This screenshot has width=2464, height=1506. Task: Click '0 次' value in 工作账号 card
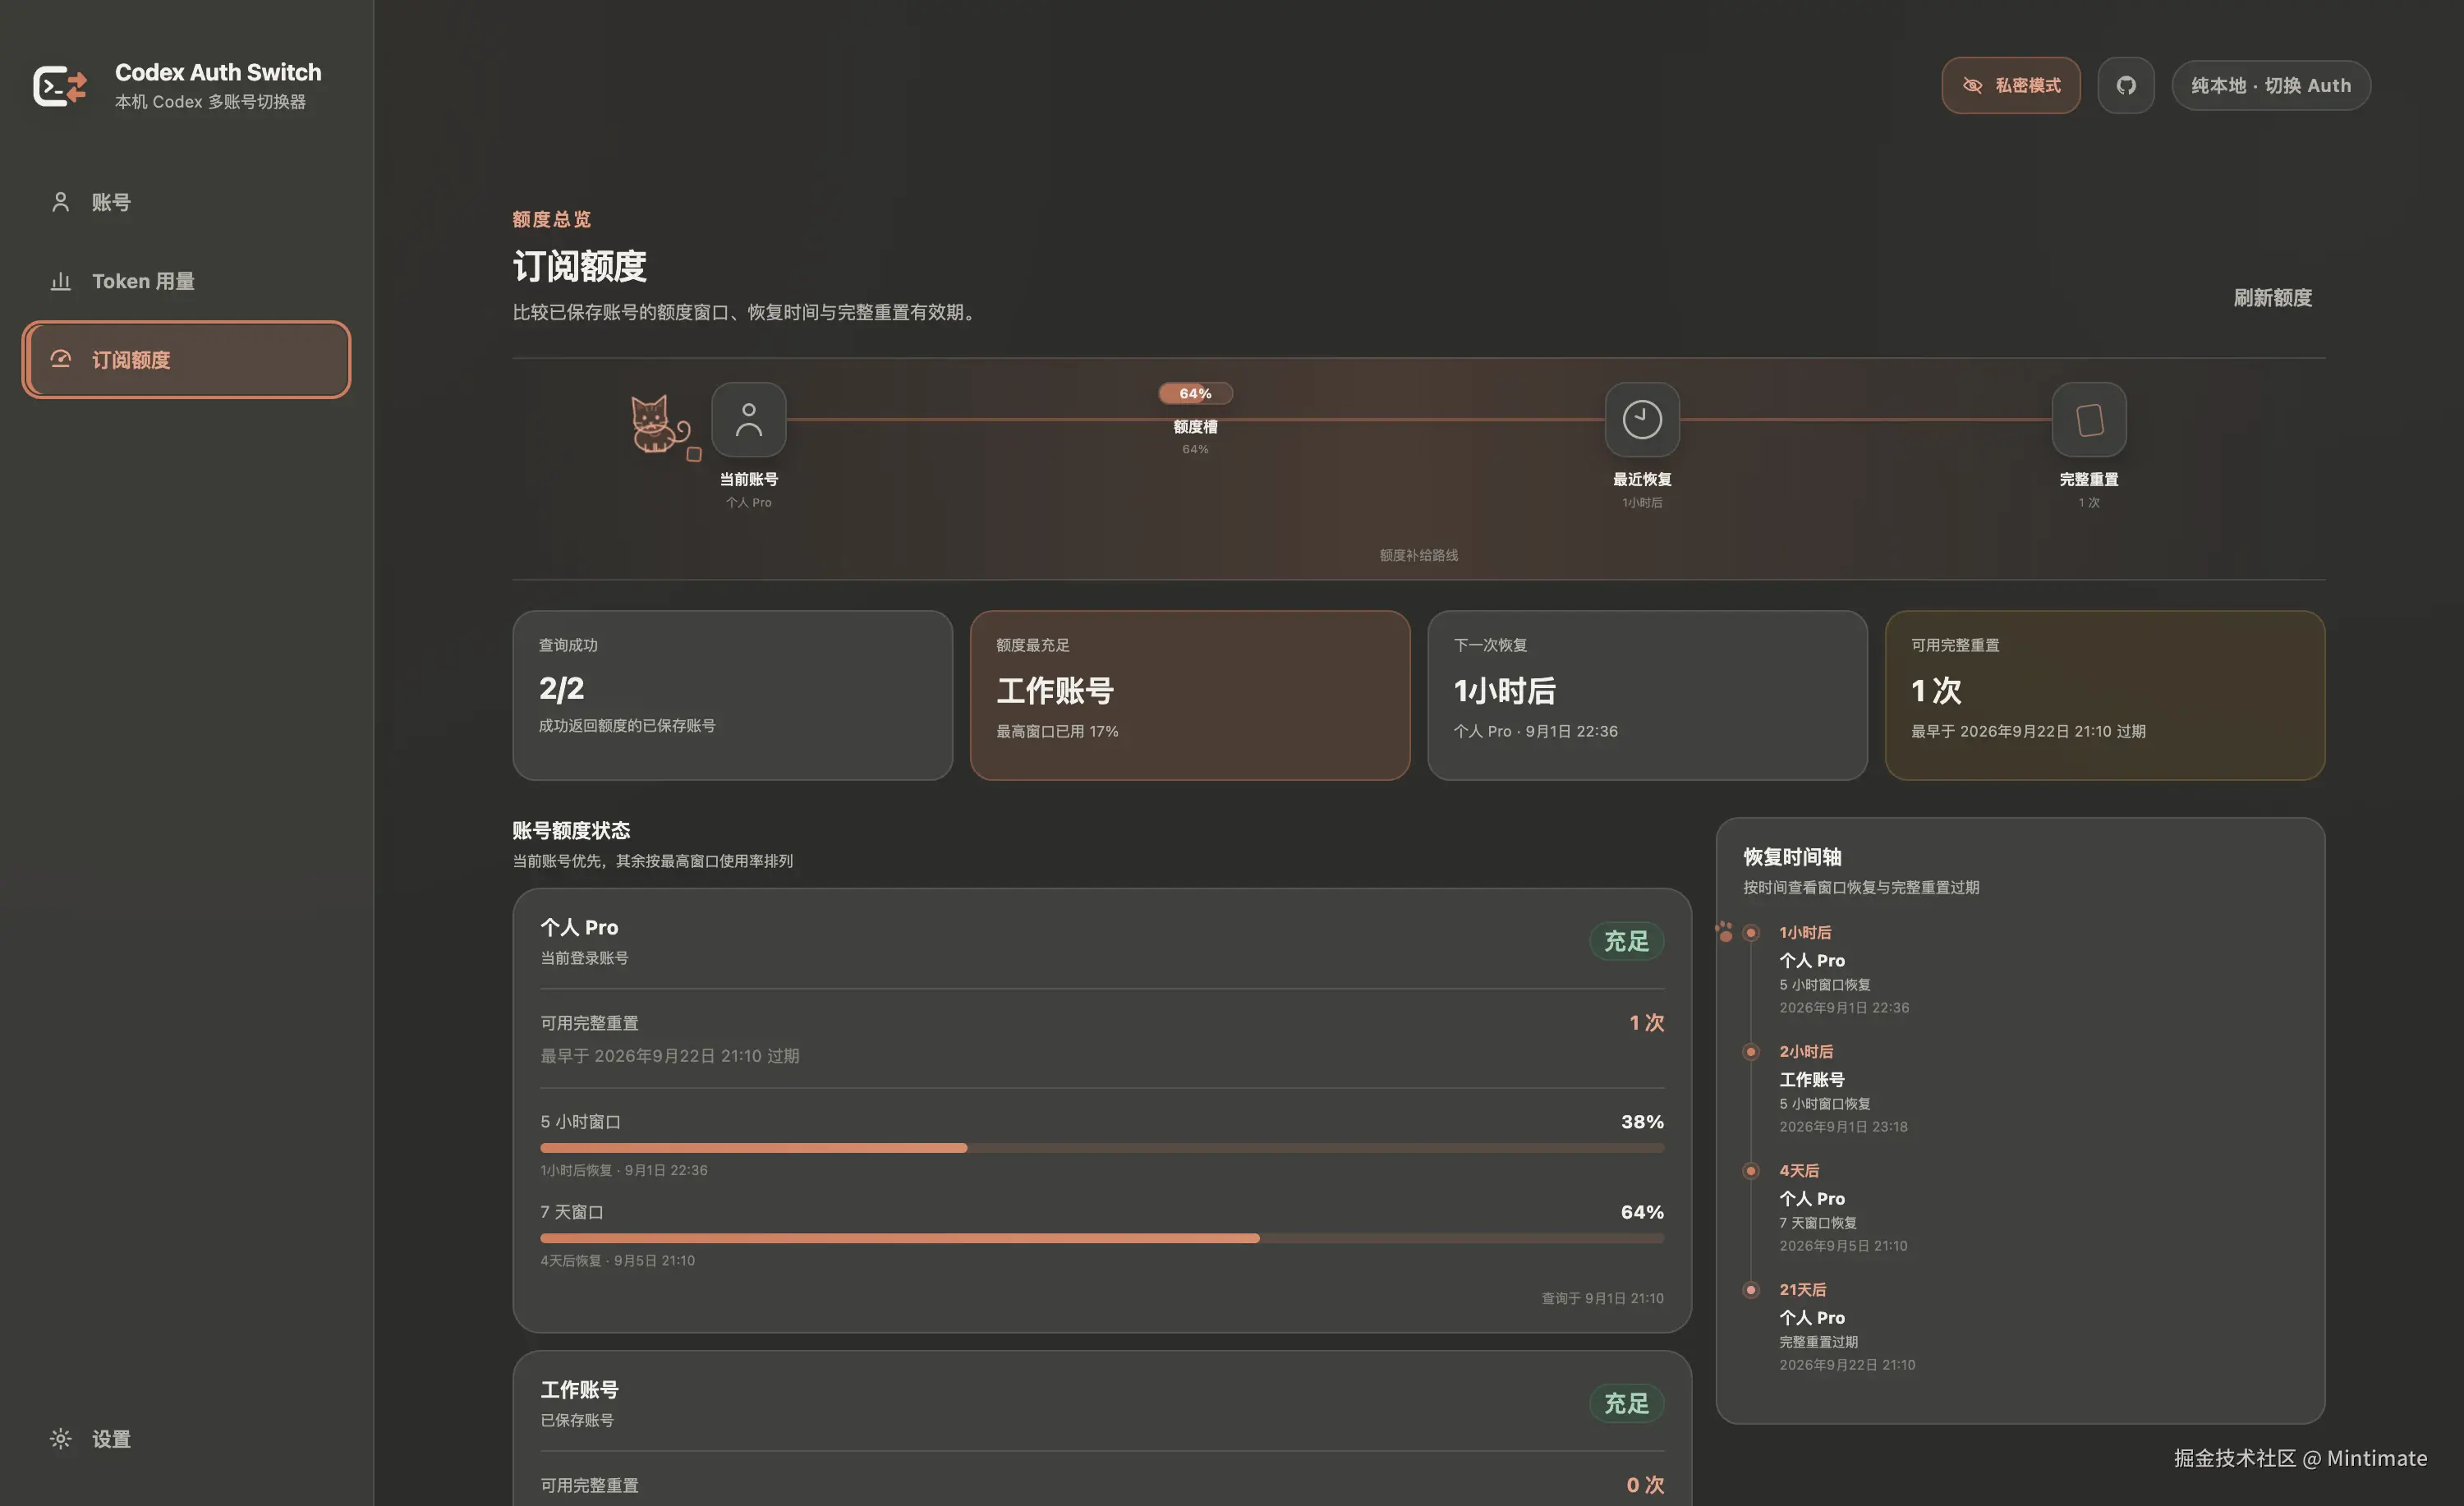[1645, 1485]
